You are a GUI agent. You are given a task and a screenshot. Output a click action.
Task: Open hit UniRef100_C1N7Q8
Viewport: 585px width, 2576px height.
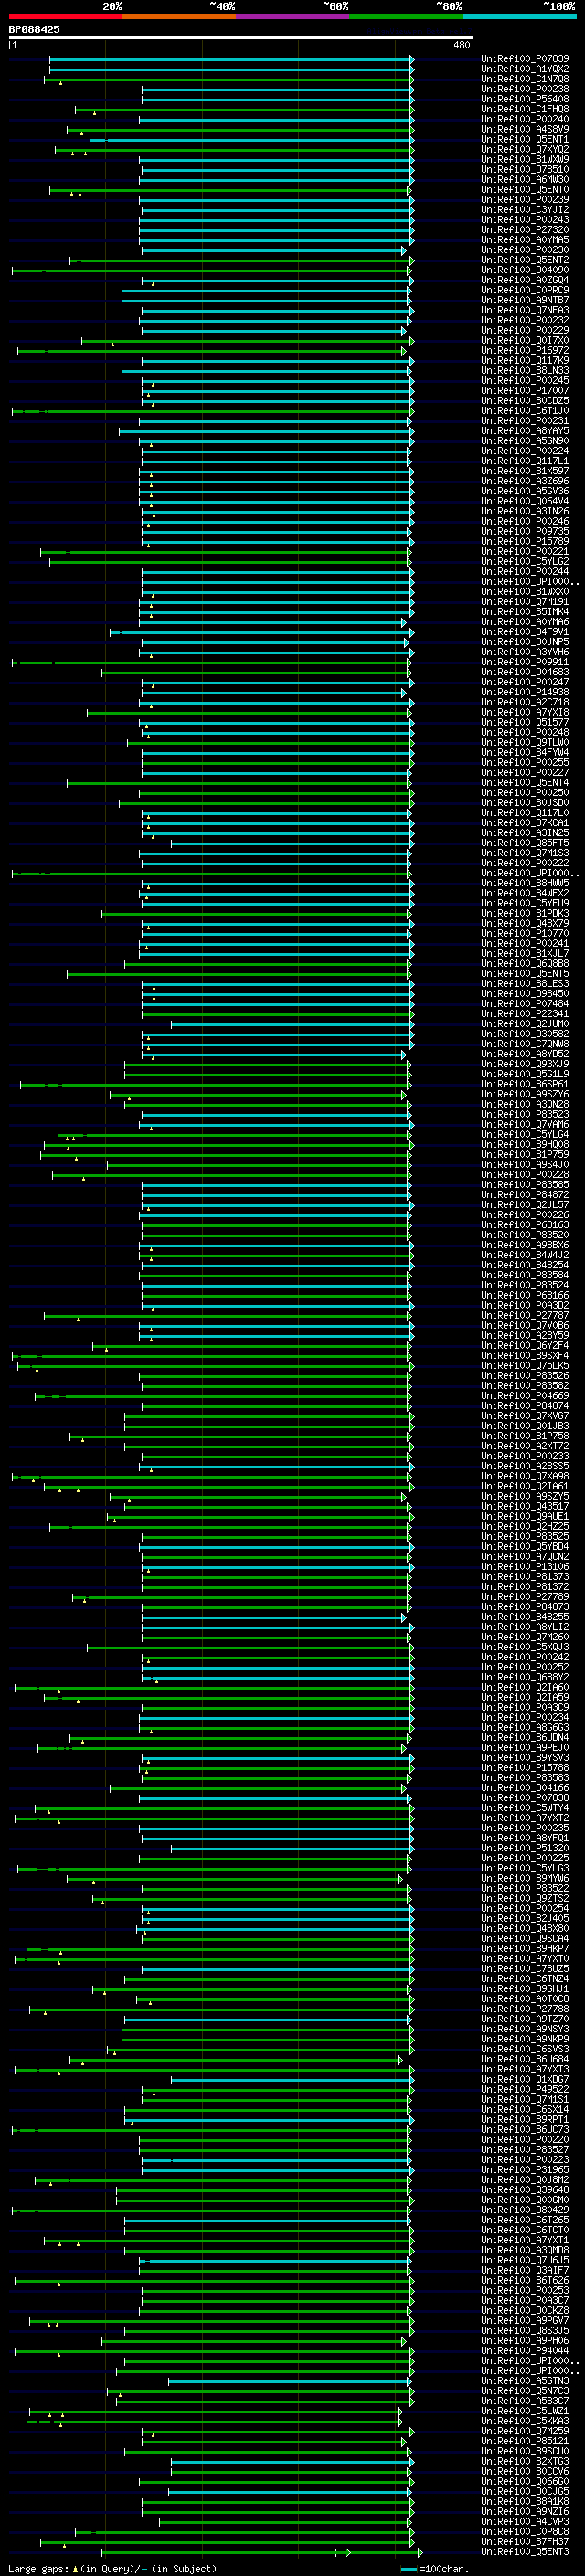[524, 79]
